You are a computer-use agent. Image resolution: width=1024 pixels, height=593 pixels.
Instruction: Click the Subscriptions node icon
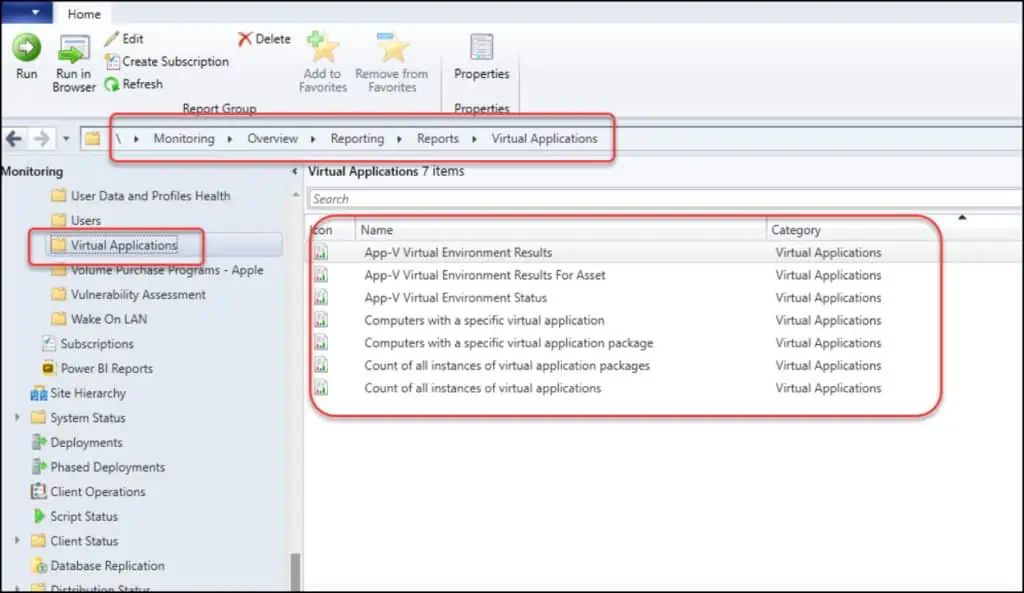pyautogui.click(x=48, y=344)
